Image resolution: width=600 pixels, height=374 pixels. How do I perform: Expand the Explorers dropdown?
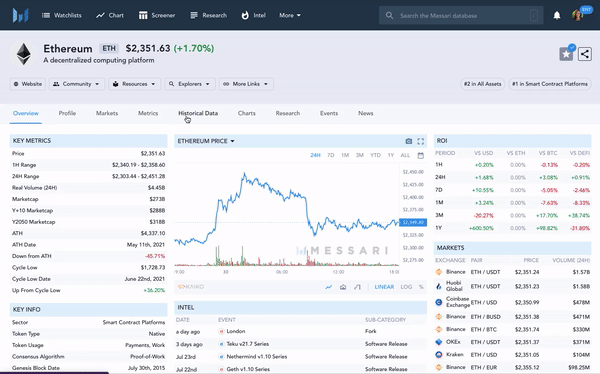point(190,84)
